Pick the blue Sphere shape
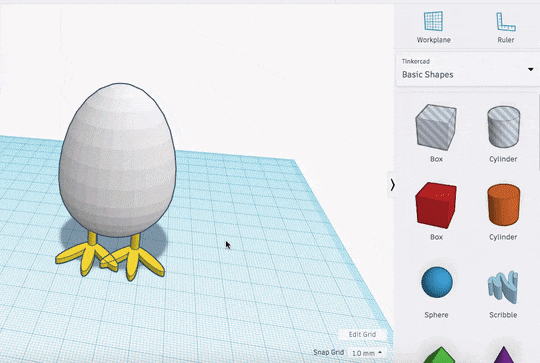Image resolution: width=540 pixels, height=363 pixels. pos(437,282)
